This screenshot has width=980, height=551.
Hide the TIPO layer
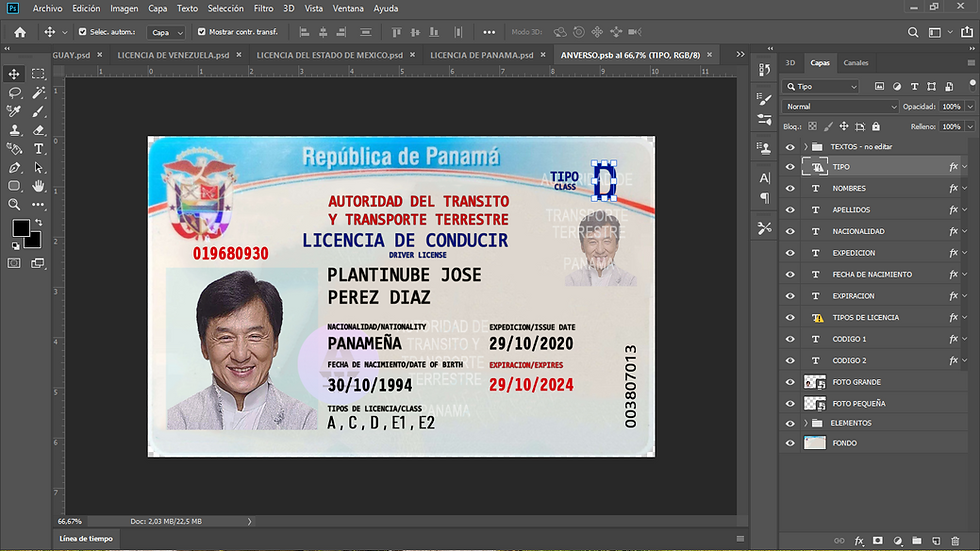pos(790,167)
